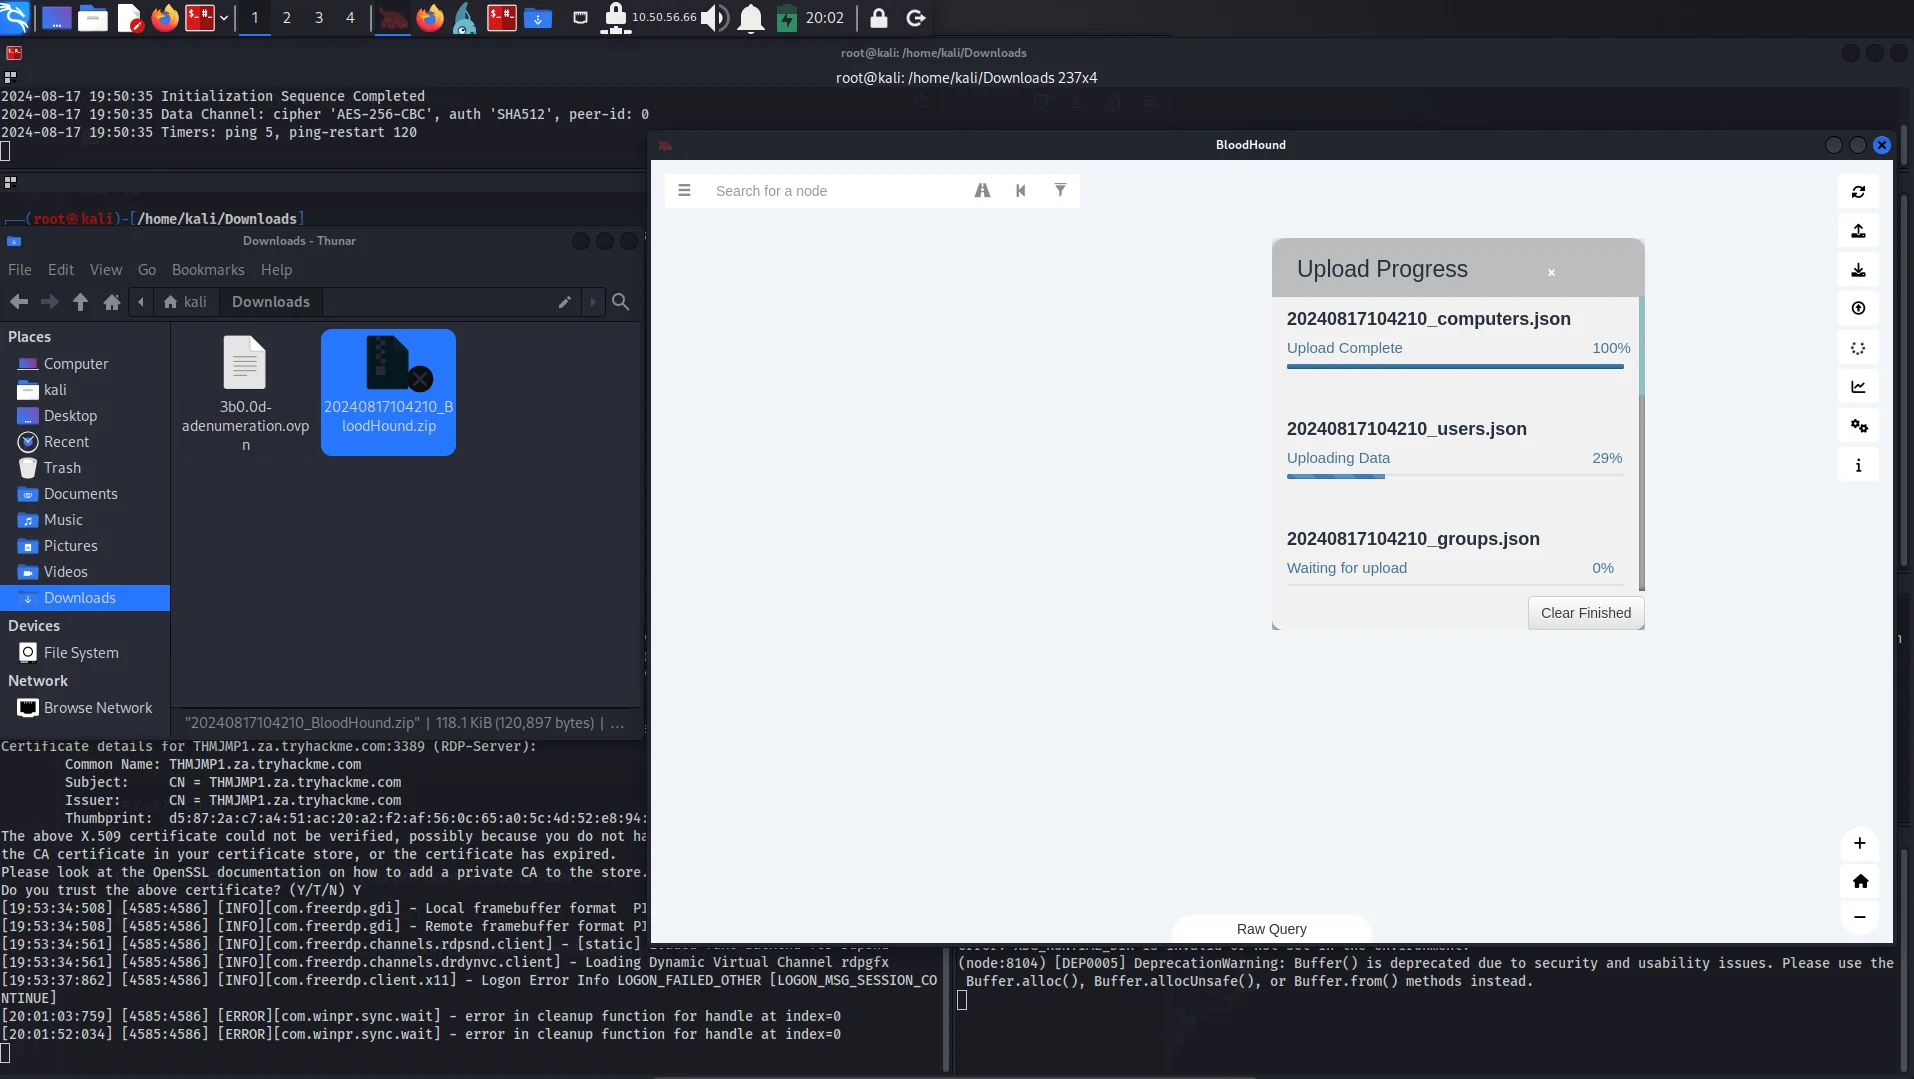Go back in Thunar

(x=19, y=302)
